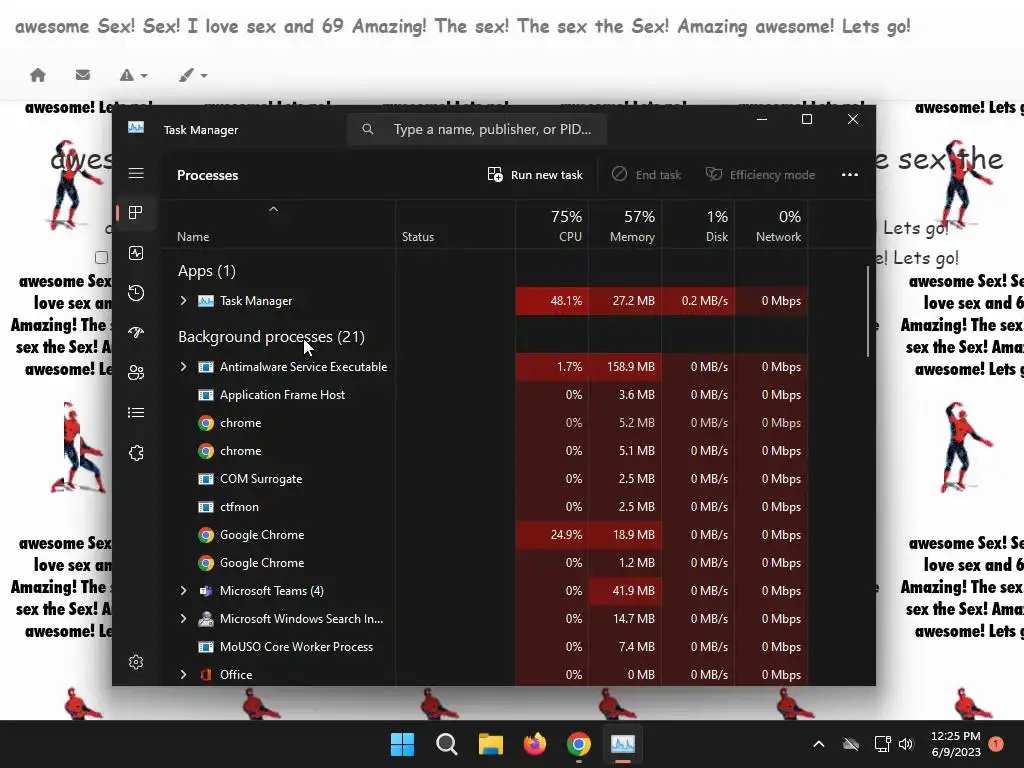Screen dimensions: 1024x768
Task: Click the volume speaker tray icon
Action: pyautogui.click(x=906, y=744)
